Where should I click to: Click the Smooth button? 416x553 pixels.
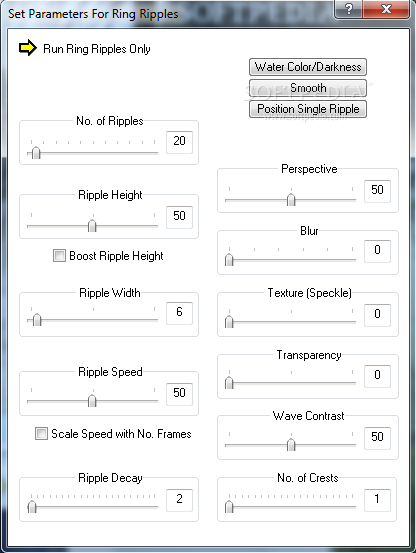(x=308, y=88)
